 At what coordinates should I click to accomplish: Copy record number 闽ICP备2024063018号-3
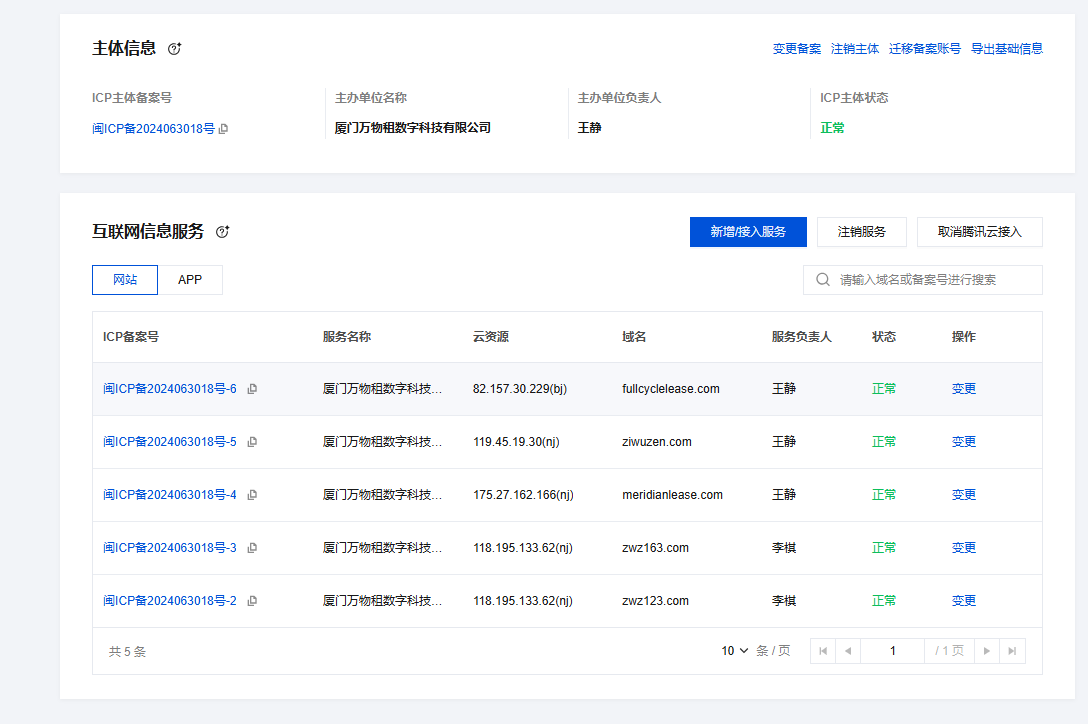point(253,548)
